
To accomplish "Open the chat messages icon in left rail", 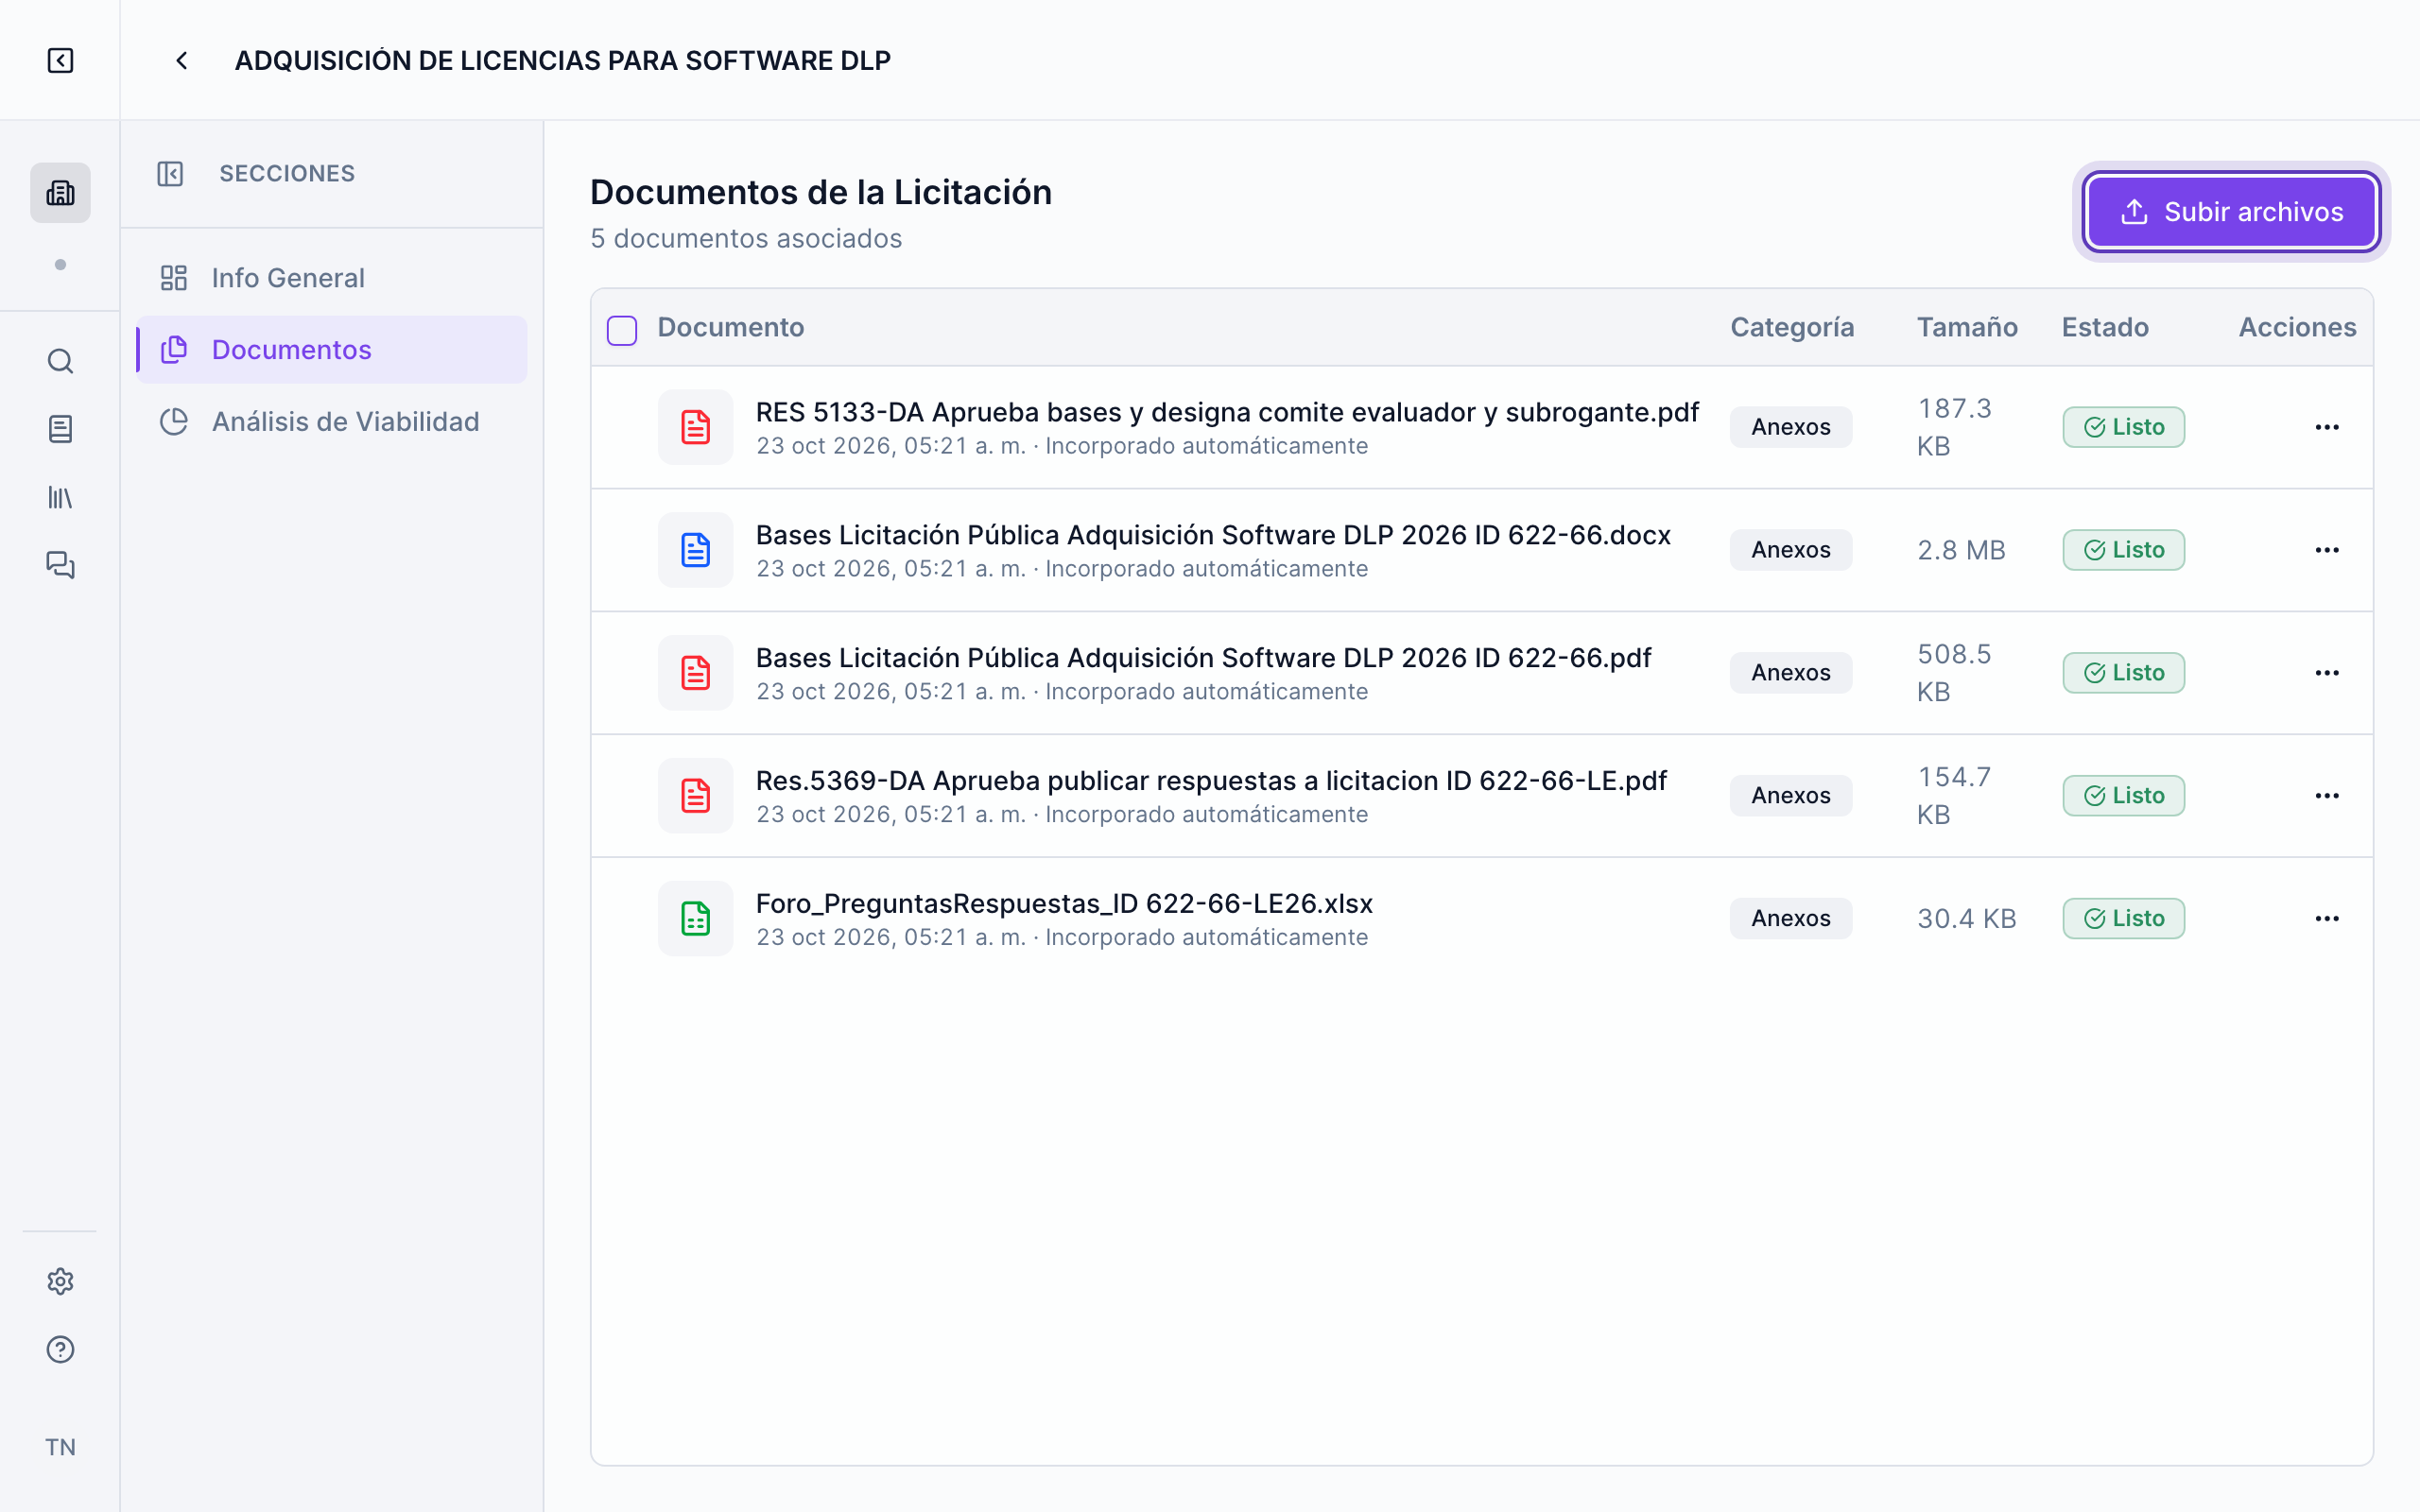I will [60, 565].
